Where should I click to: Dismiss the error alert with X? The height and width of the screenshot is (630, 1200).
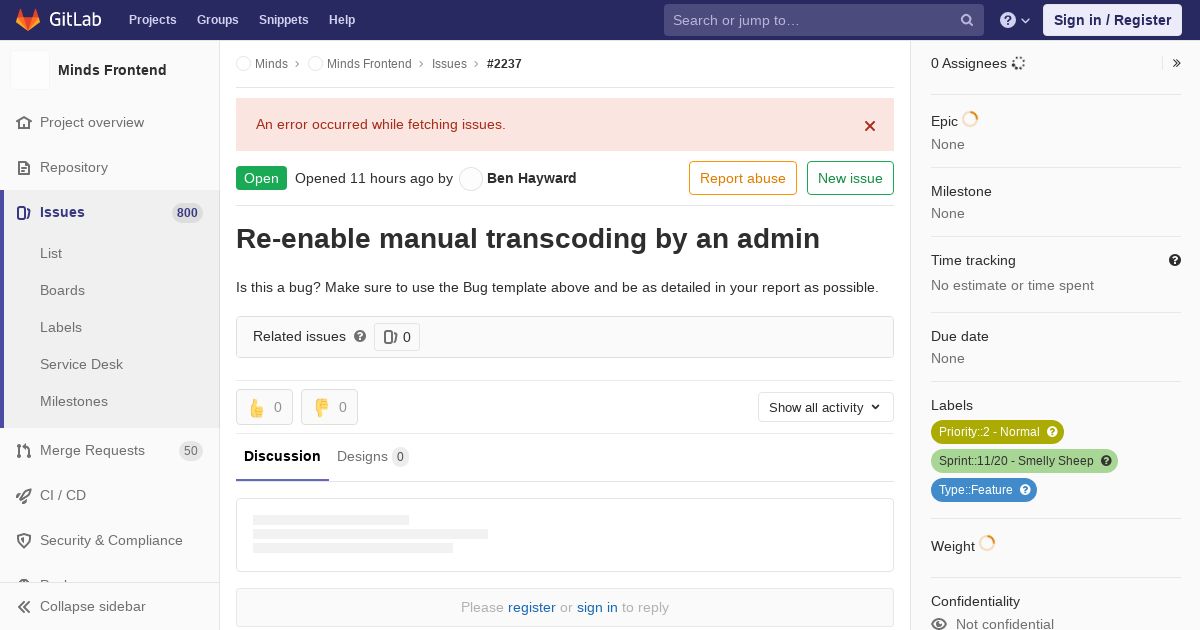(x=870, y=126)
